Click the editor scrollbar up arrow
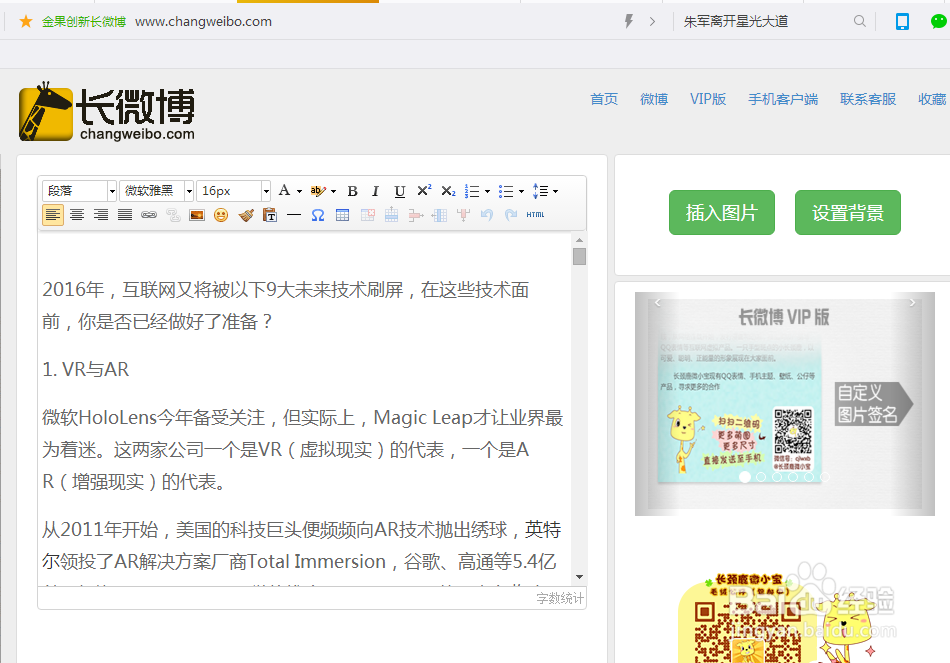 coord(579,241)
